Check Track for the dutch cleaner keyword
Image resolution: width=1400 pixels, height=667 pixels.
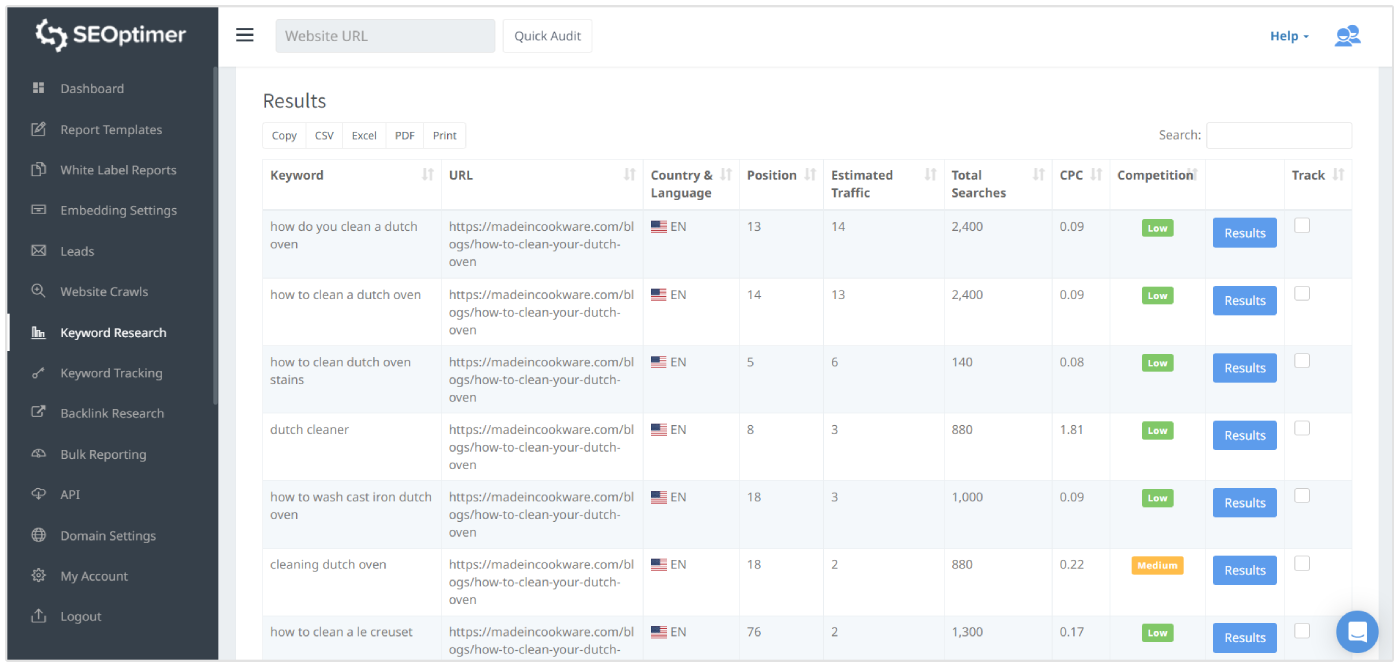[x=1302, y=428]
